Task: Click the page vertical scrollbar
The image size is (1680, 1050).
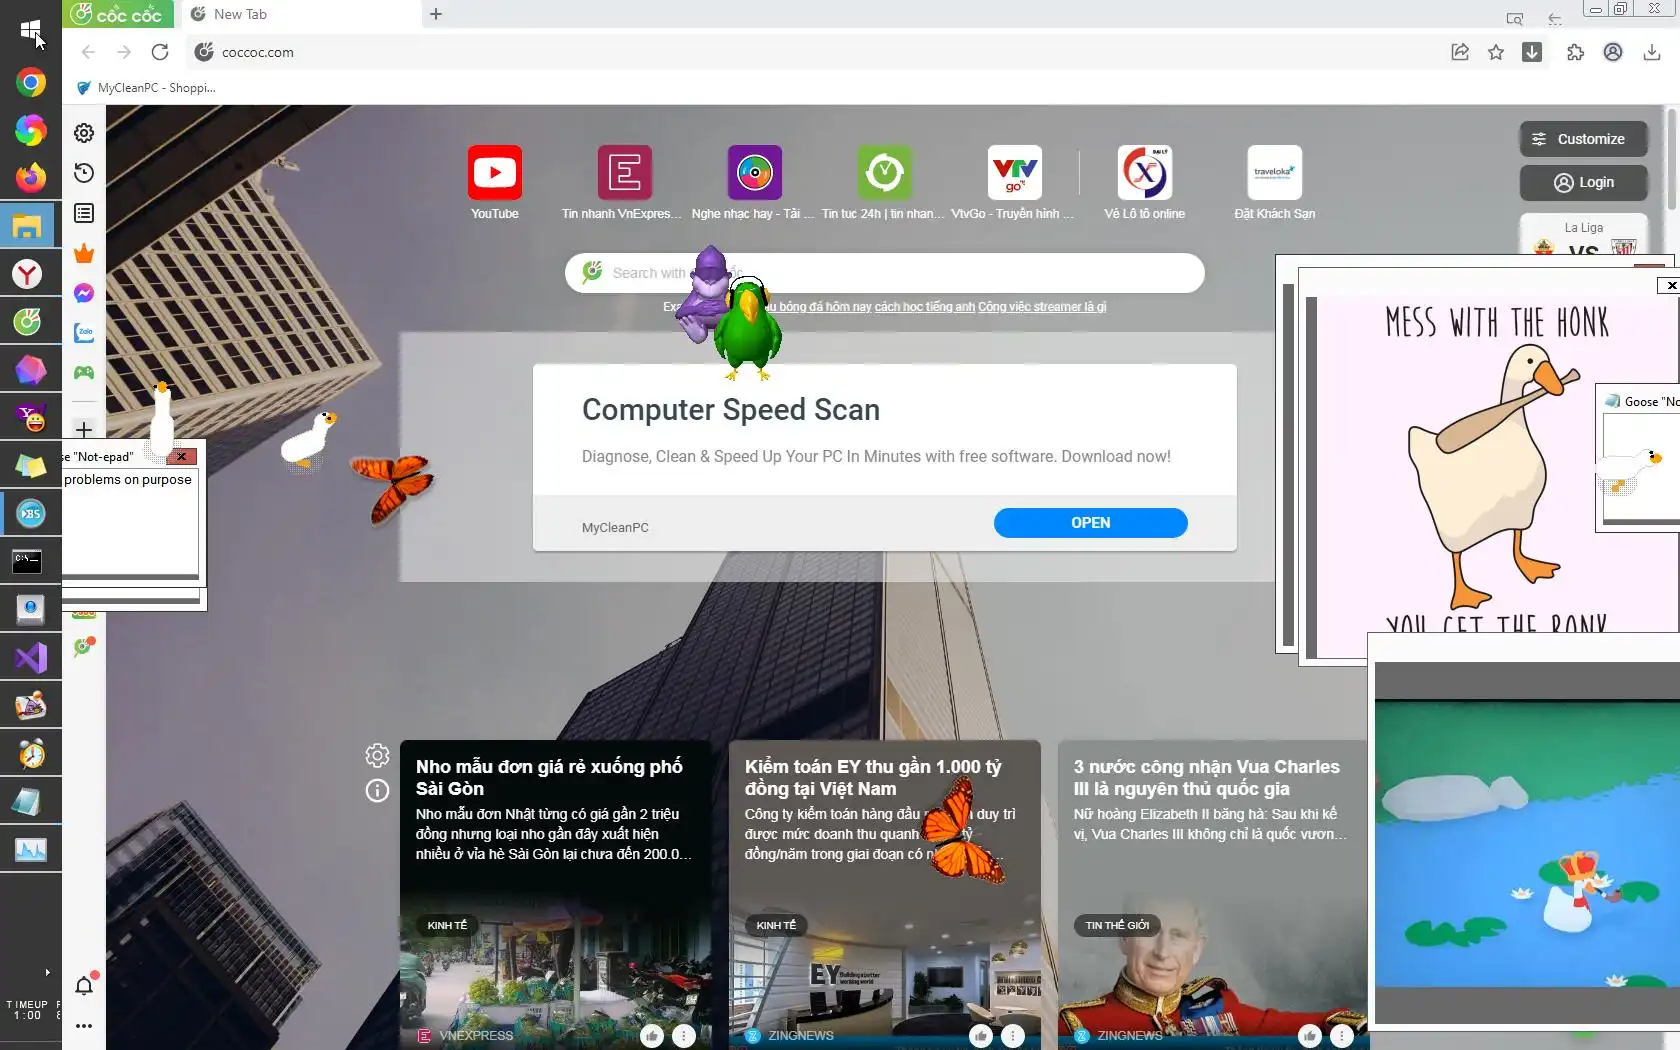Action: click(1671, 160)
